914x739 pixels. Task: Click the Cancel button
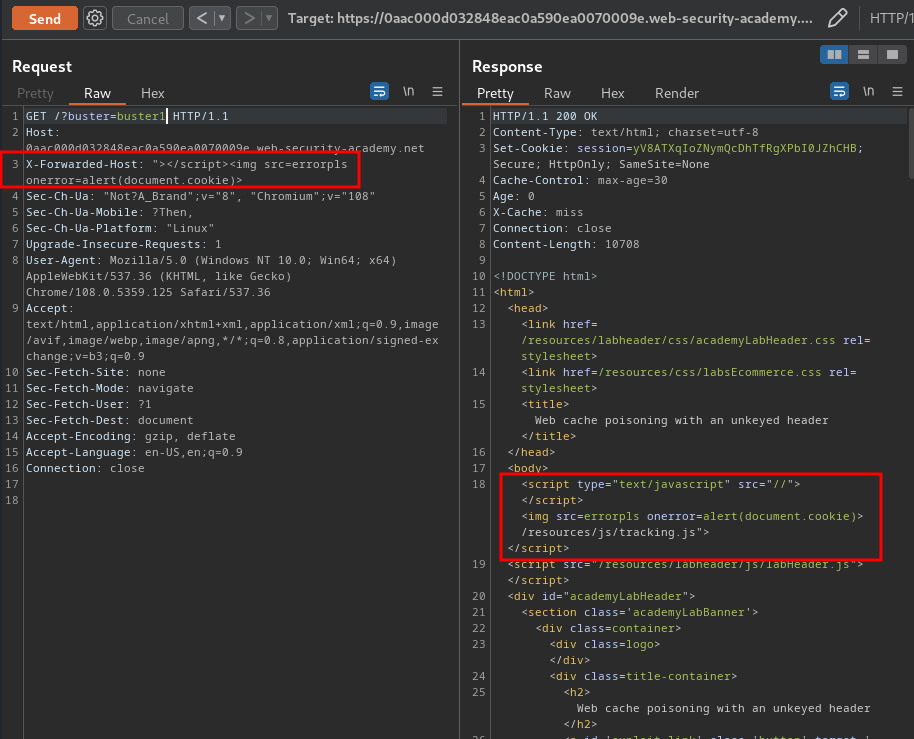click(147, 19)
